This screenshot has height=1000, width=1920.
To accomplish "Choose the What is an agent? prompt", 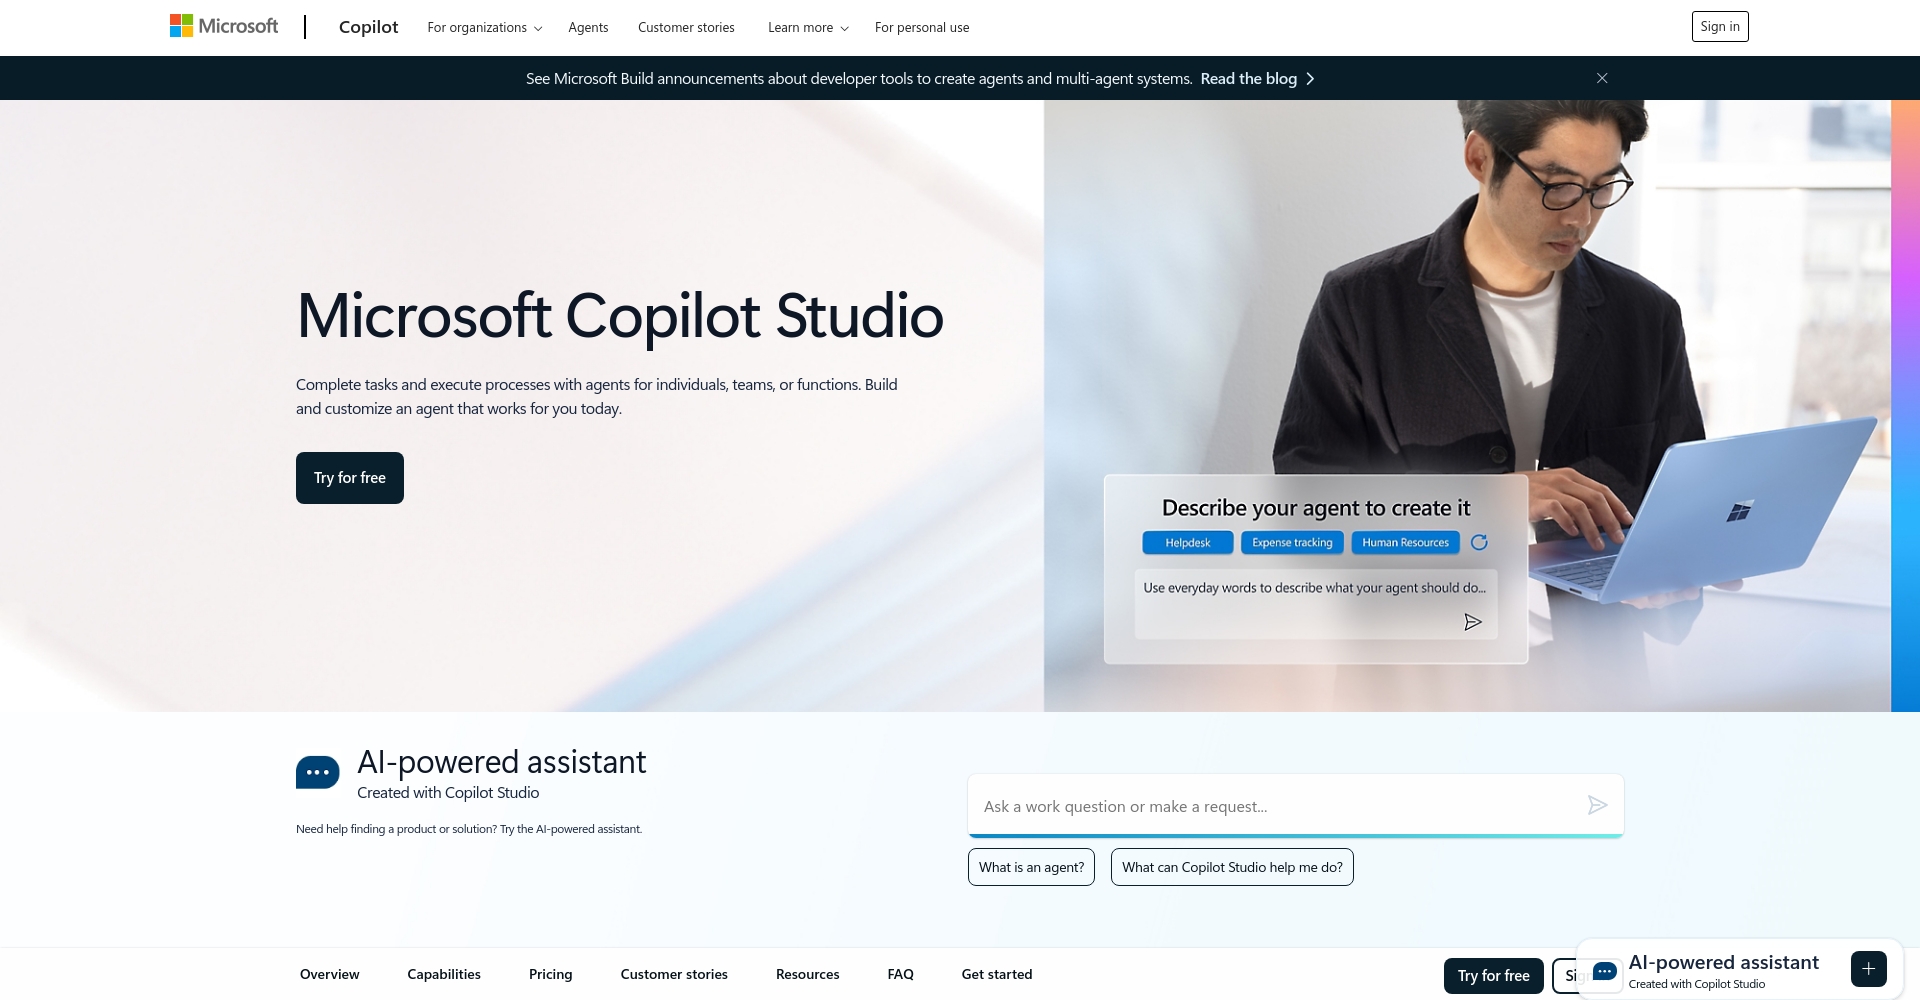I will [1031, 867].
